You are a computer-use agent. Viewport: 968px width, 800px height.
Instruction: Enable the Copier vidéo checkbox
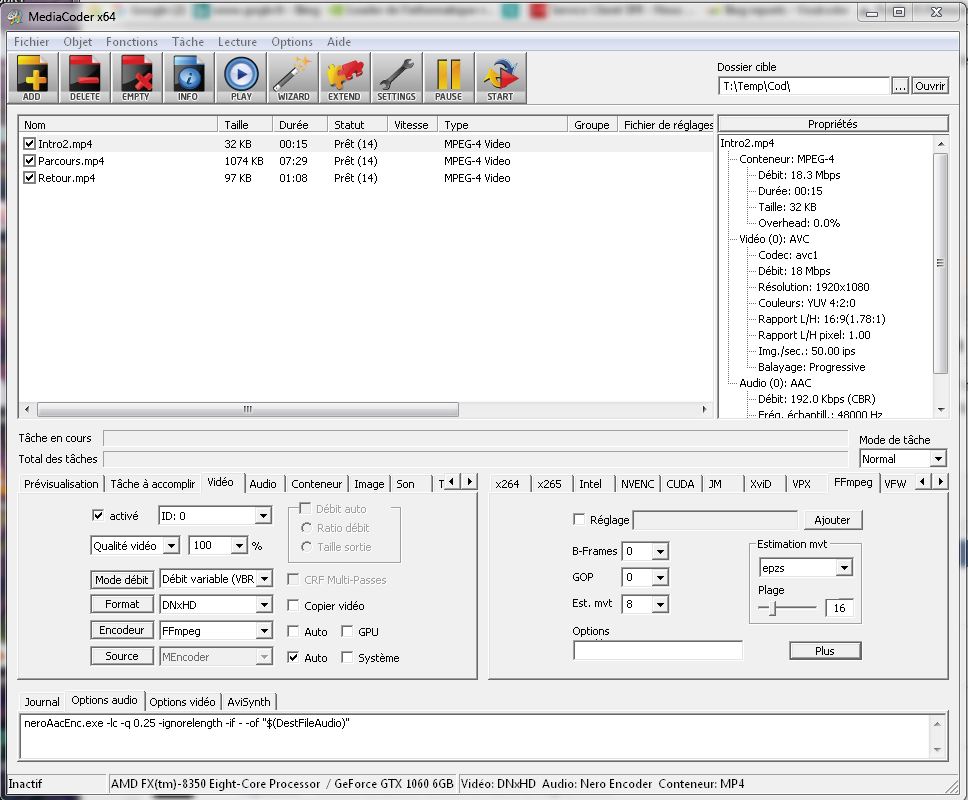(294, 606)
